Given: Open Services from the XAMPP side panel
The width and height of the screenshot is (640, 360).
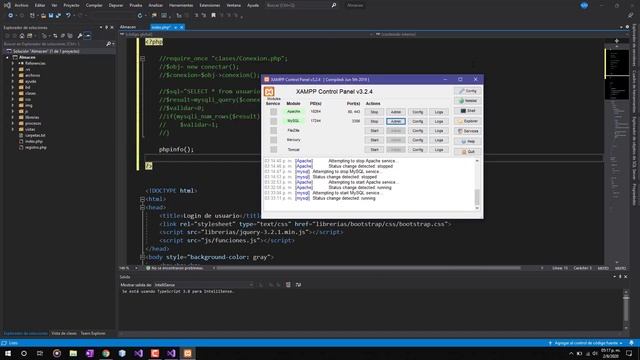Looking at the screenshot, I should [467, 131].
